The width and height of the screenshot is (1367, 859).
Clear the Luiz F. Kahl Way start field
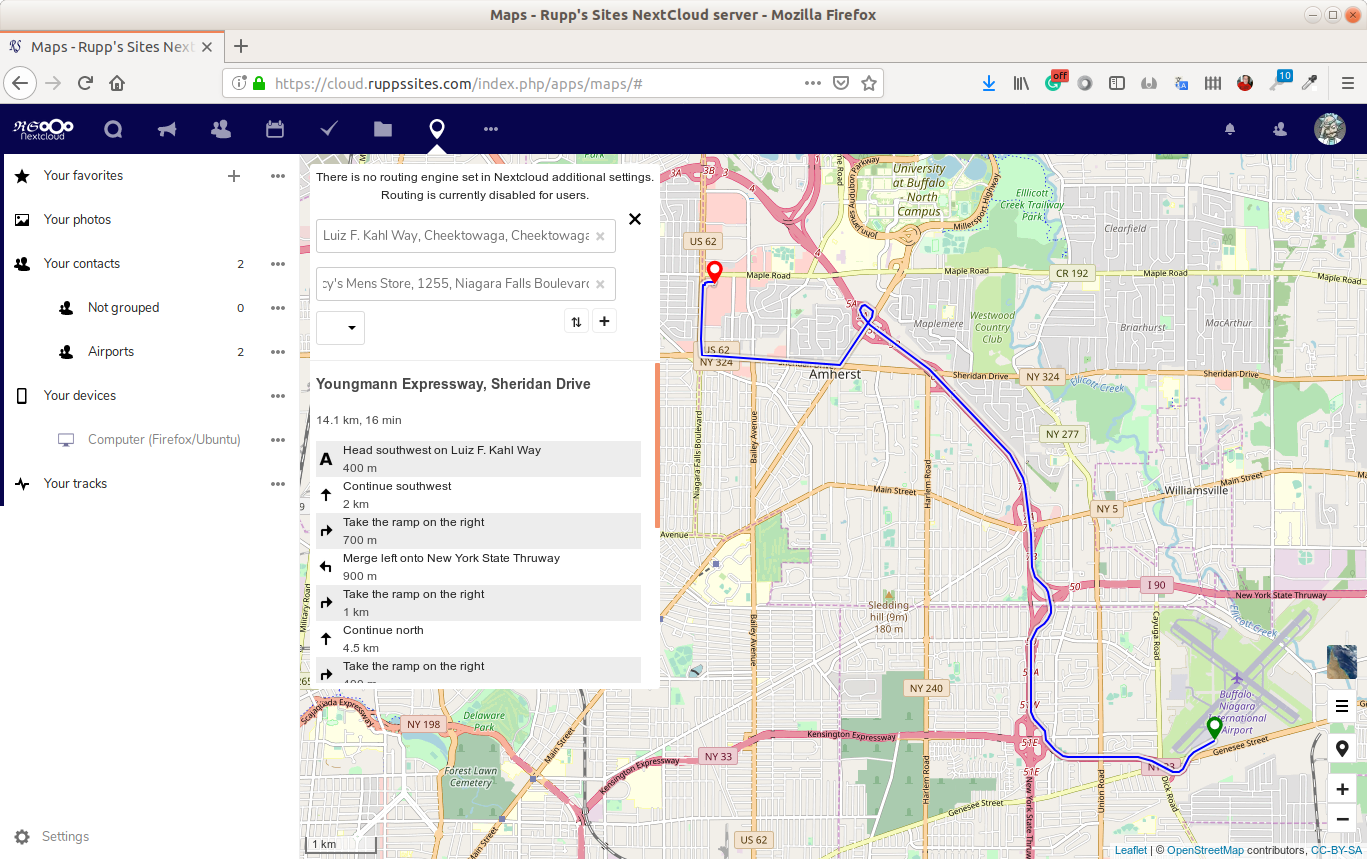[600, 236]
